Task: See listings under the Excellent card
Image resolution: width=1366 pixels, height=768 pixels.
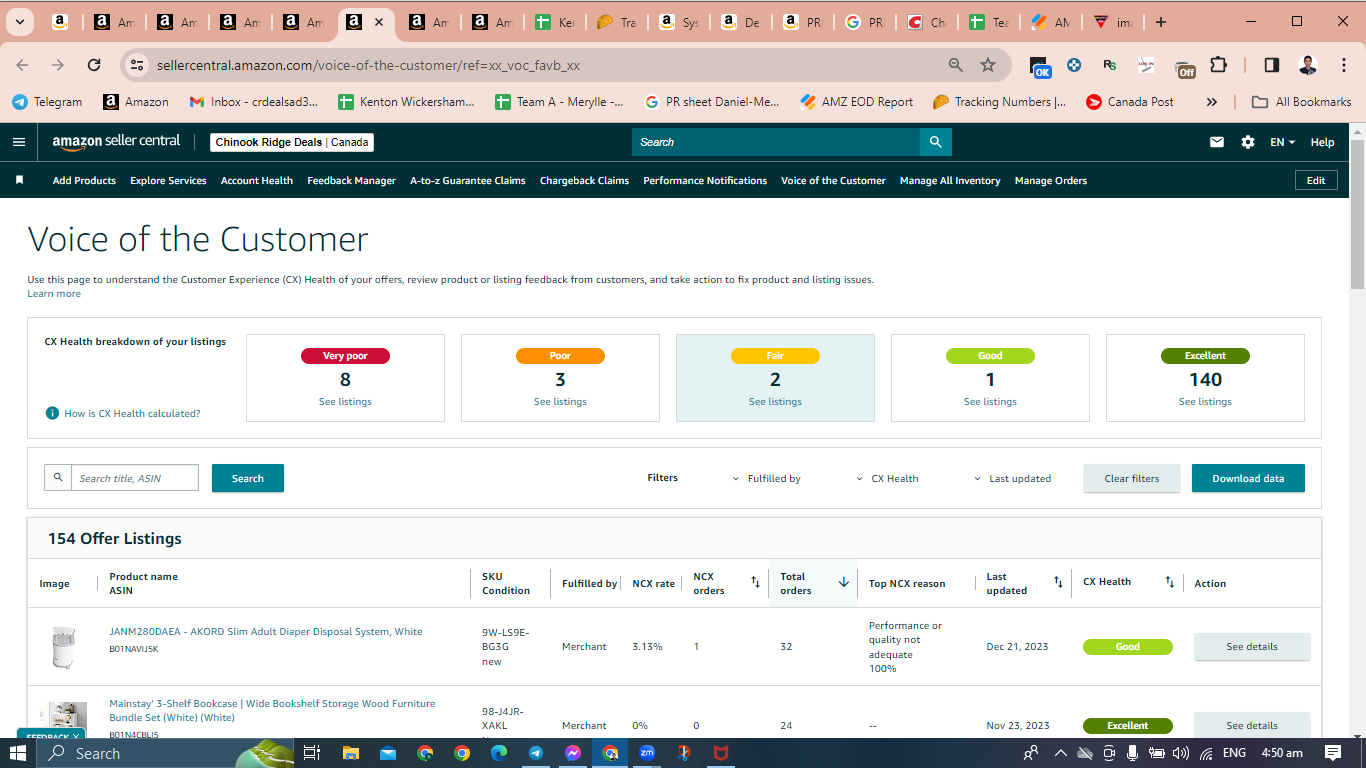Action: pyautogui.click(x=1205, y=402)
